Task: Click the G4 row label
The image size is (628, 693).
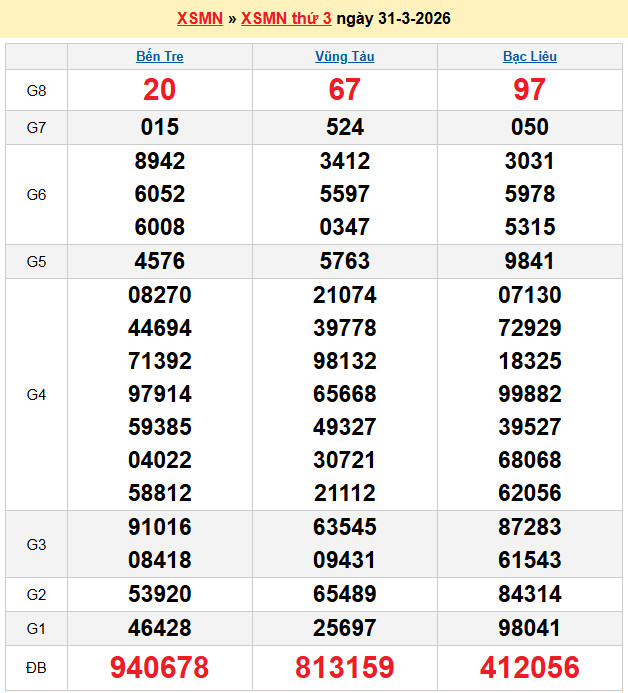Action: (36, 395)
